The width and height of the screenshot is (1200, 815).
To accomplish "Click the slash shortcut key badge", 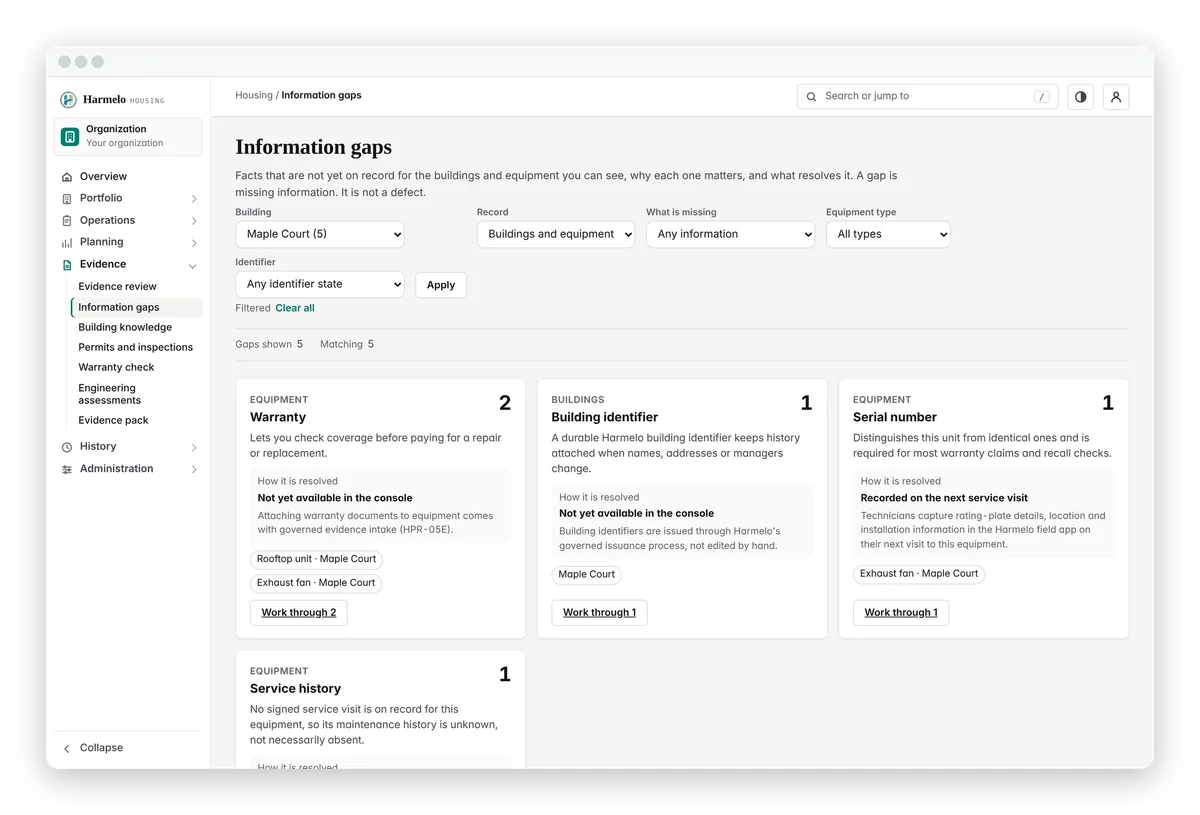I will [1042, 97].
